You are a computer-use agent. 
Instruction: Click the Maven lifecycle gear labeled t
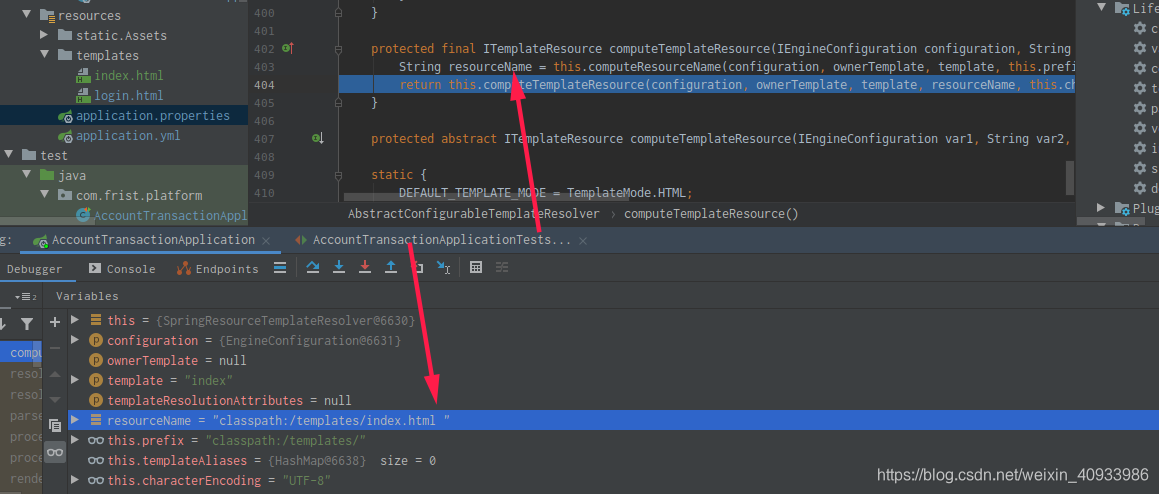[1141, 88]
